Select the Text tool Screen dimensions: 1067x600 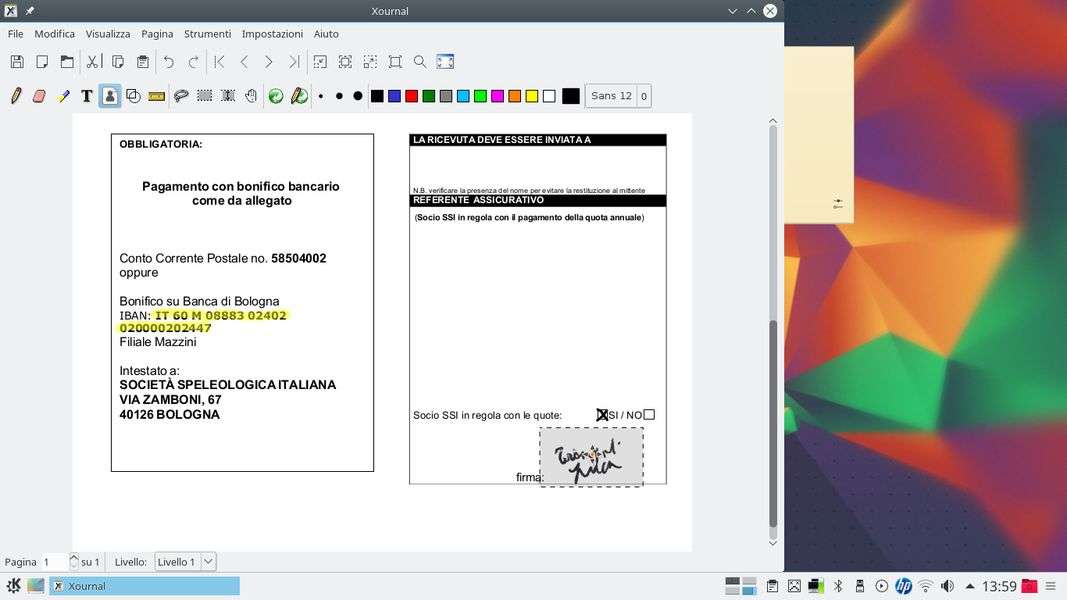point(86,96)
